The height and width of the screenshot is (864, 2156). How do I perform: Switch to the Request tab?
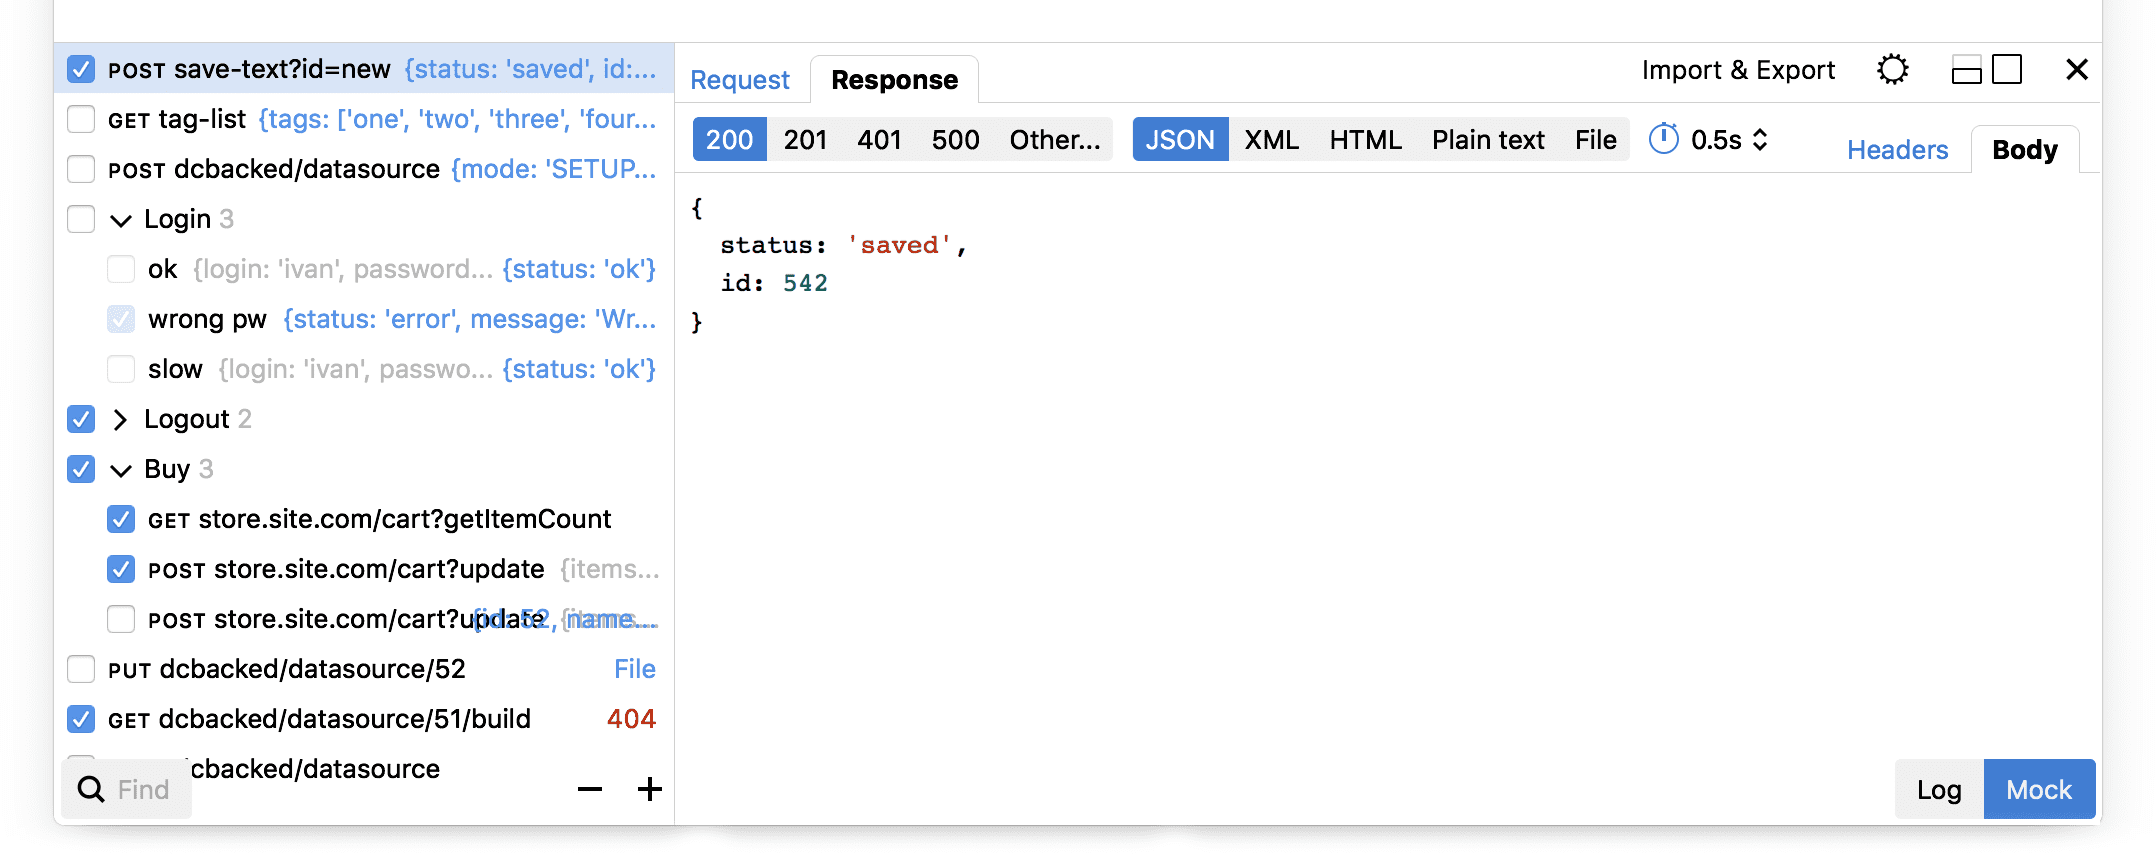[x=740, y=80]
